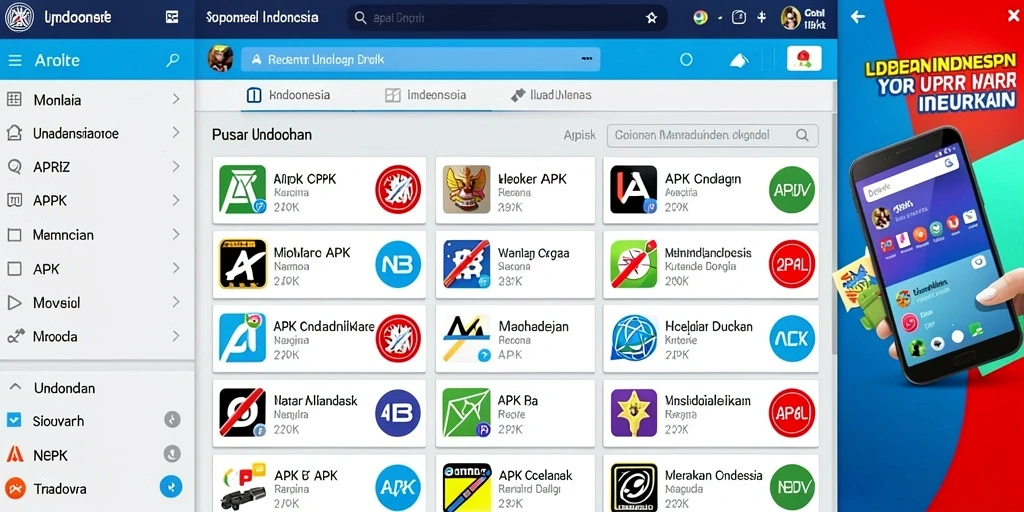Click the colorful Chrome-like icon in top bar
Image resolution: width=1024 pixels, height=512 pixels.
[x=701, y=18]
